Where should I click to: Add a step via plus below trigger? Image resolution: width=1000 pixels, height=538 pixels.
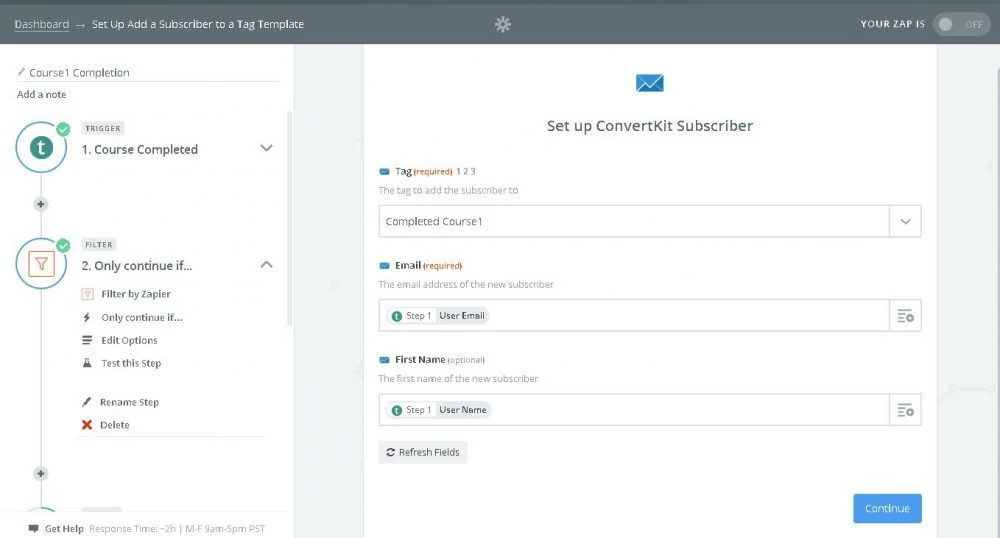coord(41,204)
